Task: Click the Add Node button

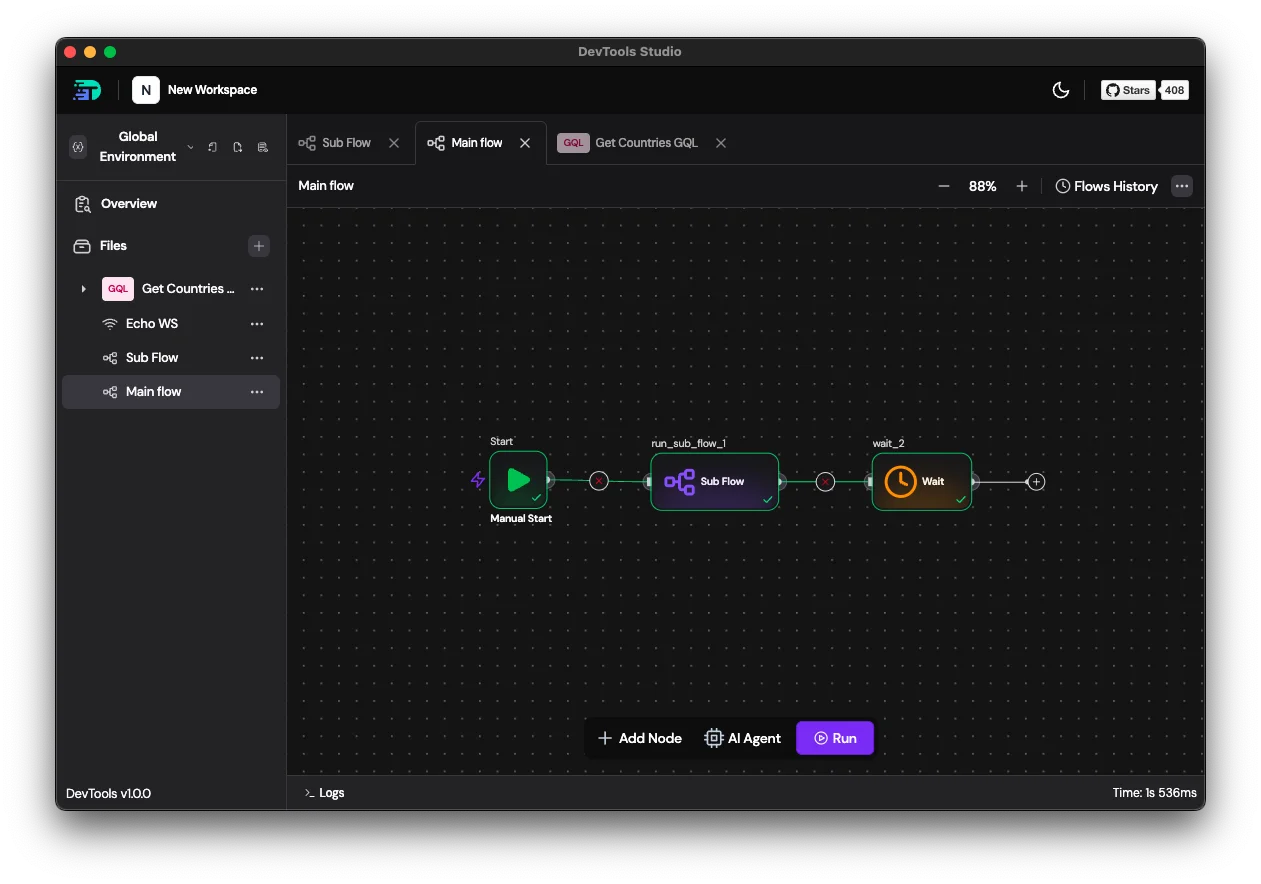Action: pos(640,738)
